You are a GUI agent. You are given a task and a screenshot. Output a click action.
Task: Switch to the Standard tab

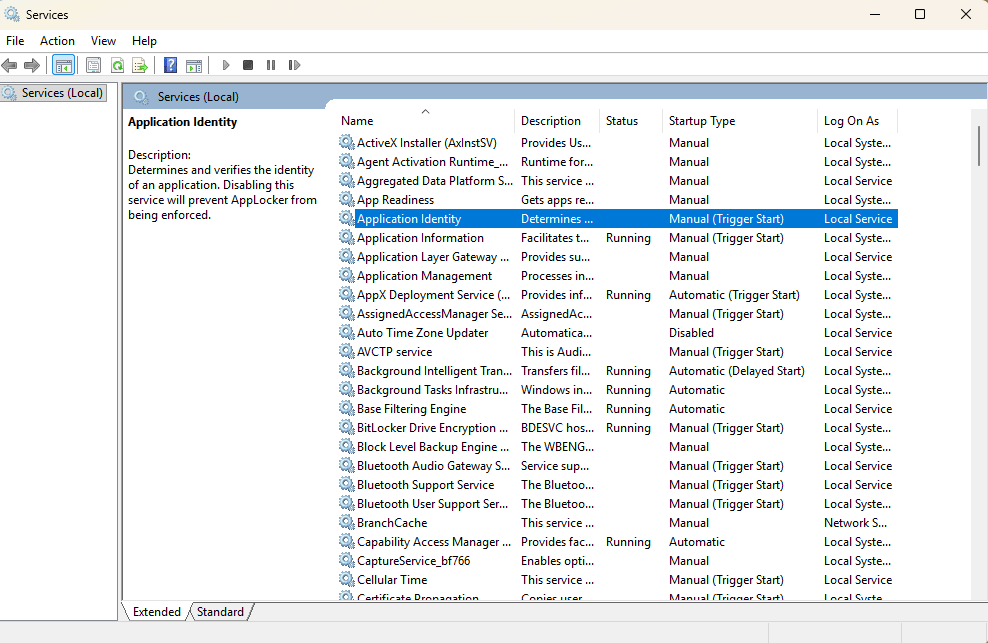220,611
